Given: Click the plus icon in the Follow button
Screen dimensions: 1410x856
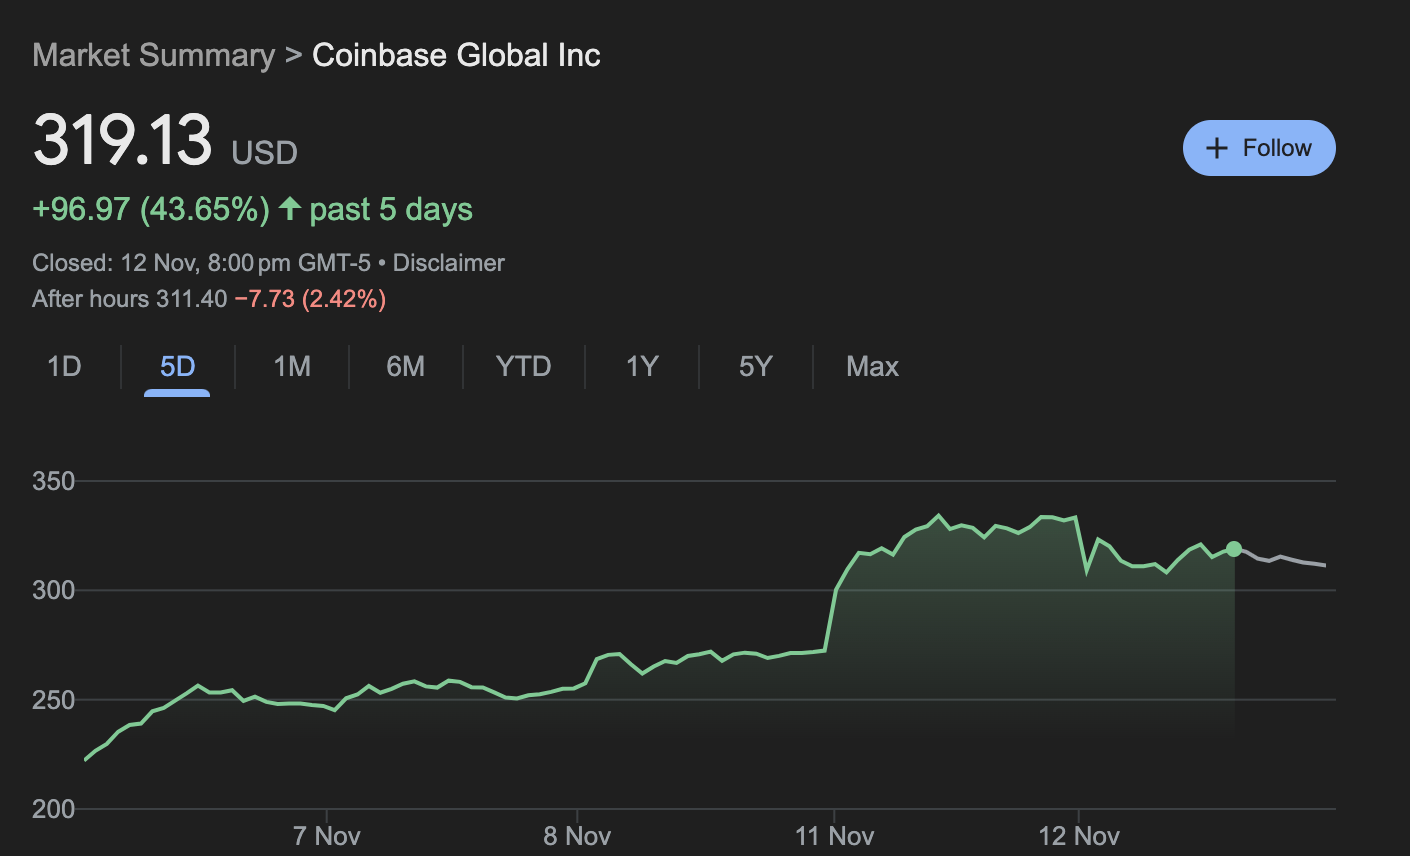Looking at the screenshot, I should tap(1216, 147).
